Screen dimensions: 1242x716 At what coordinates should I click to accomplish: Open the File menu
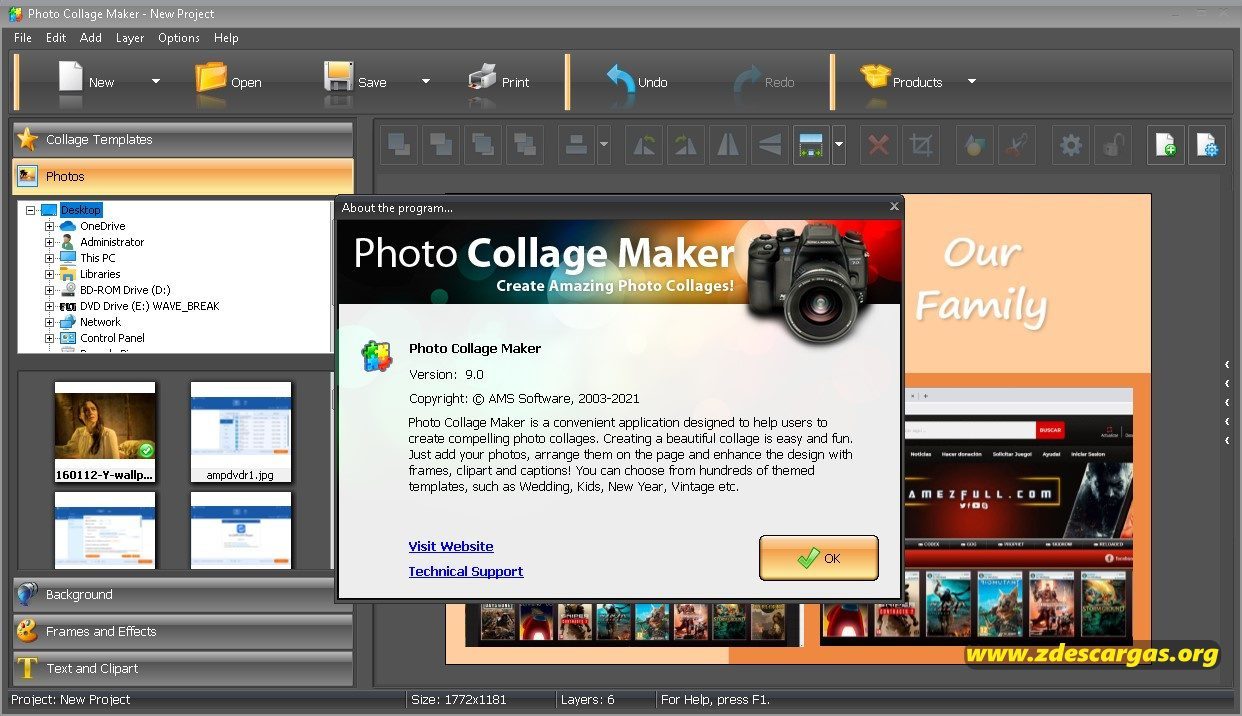(22, 38)
